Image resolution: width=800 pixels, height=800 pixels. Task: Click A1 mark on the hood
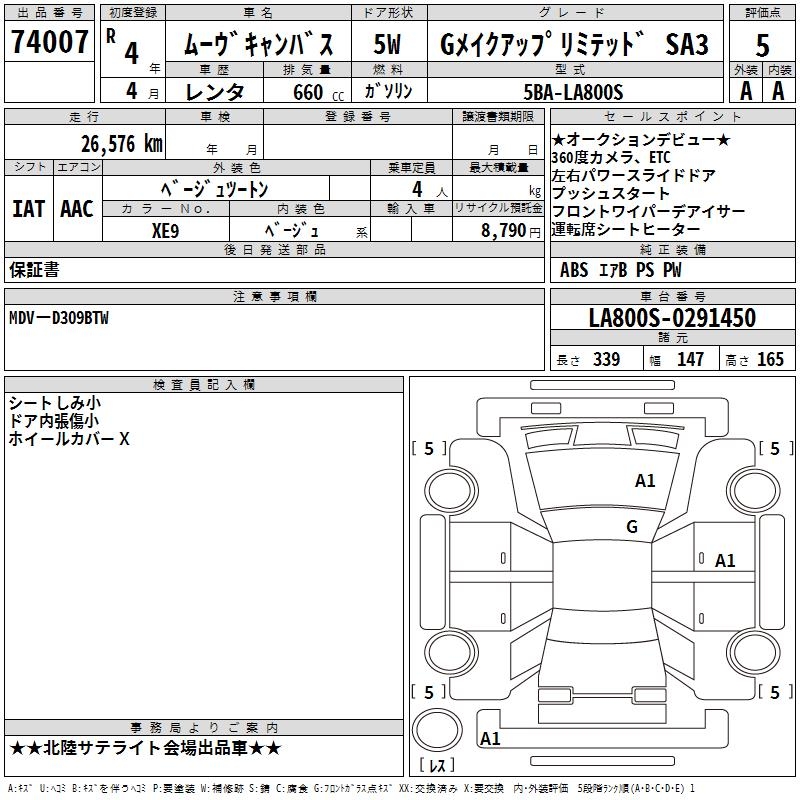[645, 480]
